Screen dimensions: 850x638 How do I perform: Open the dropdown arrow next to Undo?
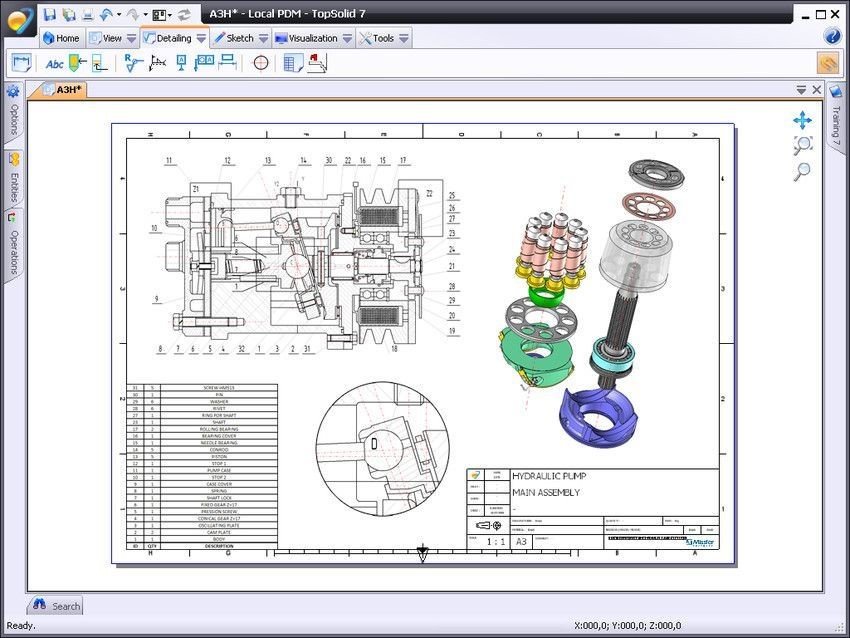point(119,15)
